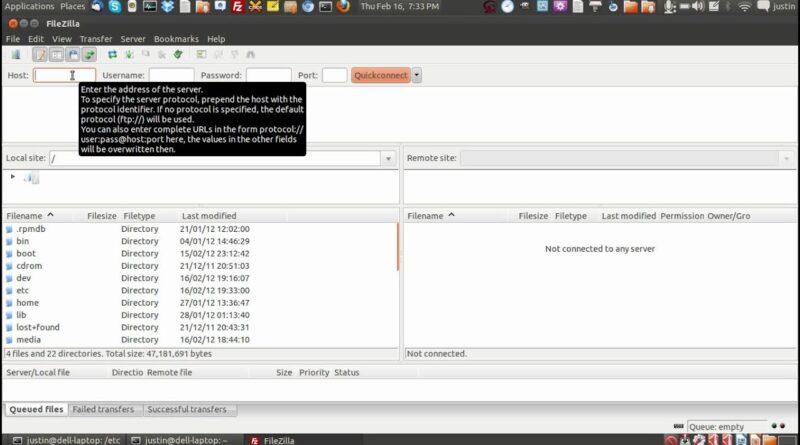This screenshot has width=800, height=445.
Task: Click the microphone indicator in the tray
Action: (669, 7)
